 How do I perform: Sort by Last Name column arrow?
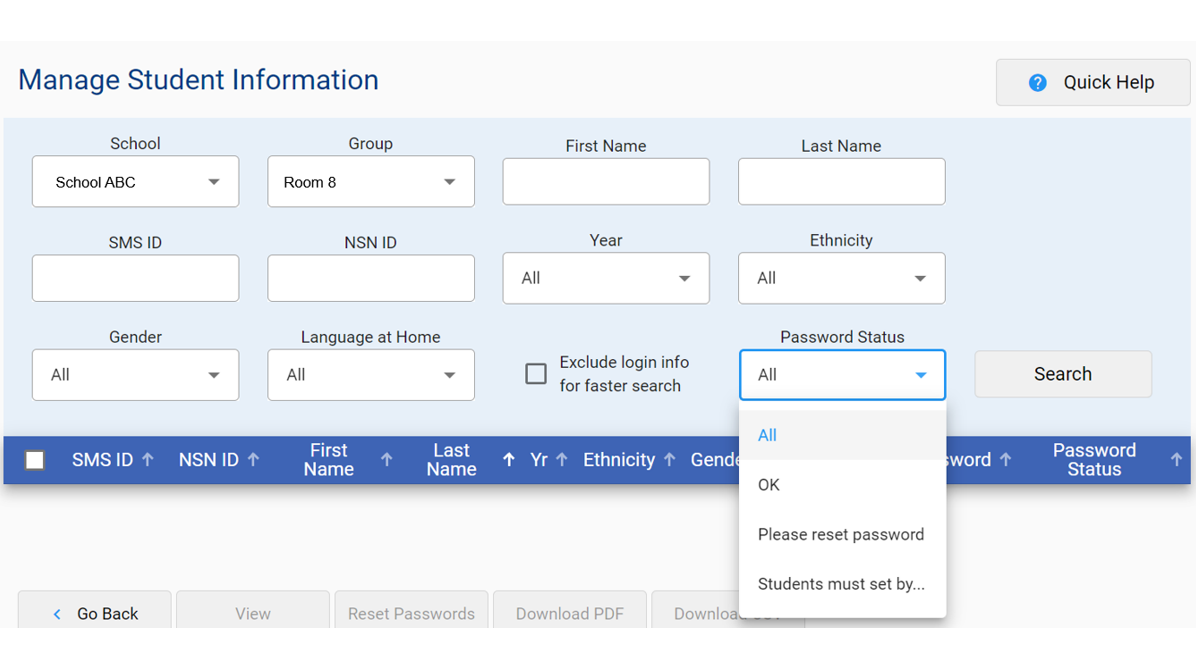coord(509,459)
